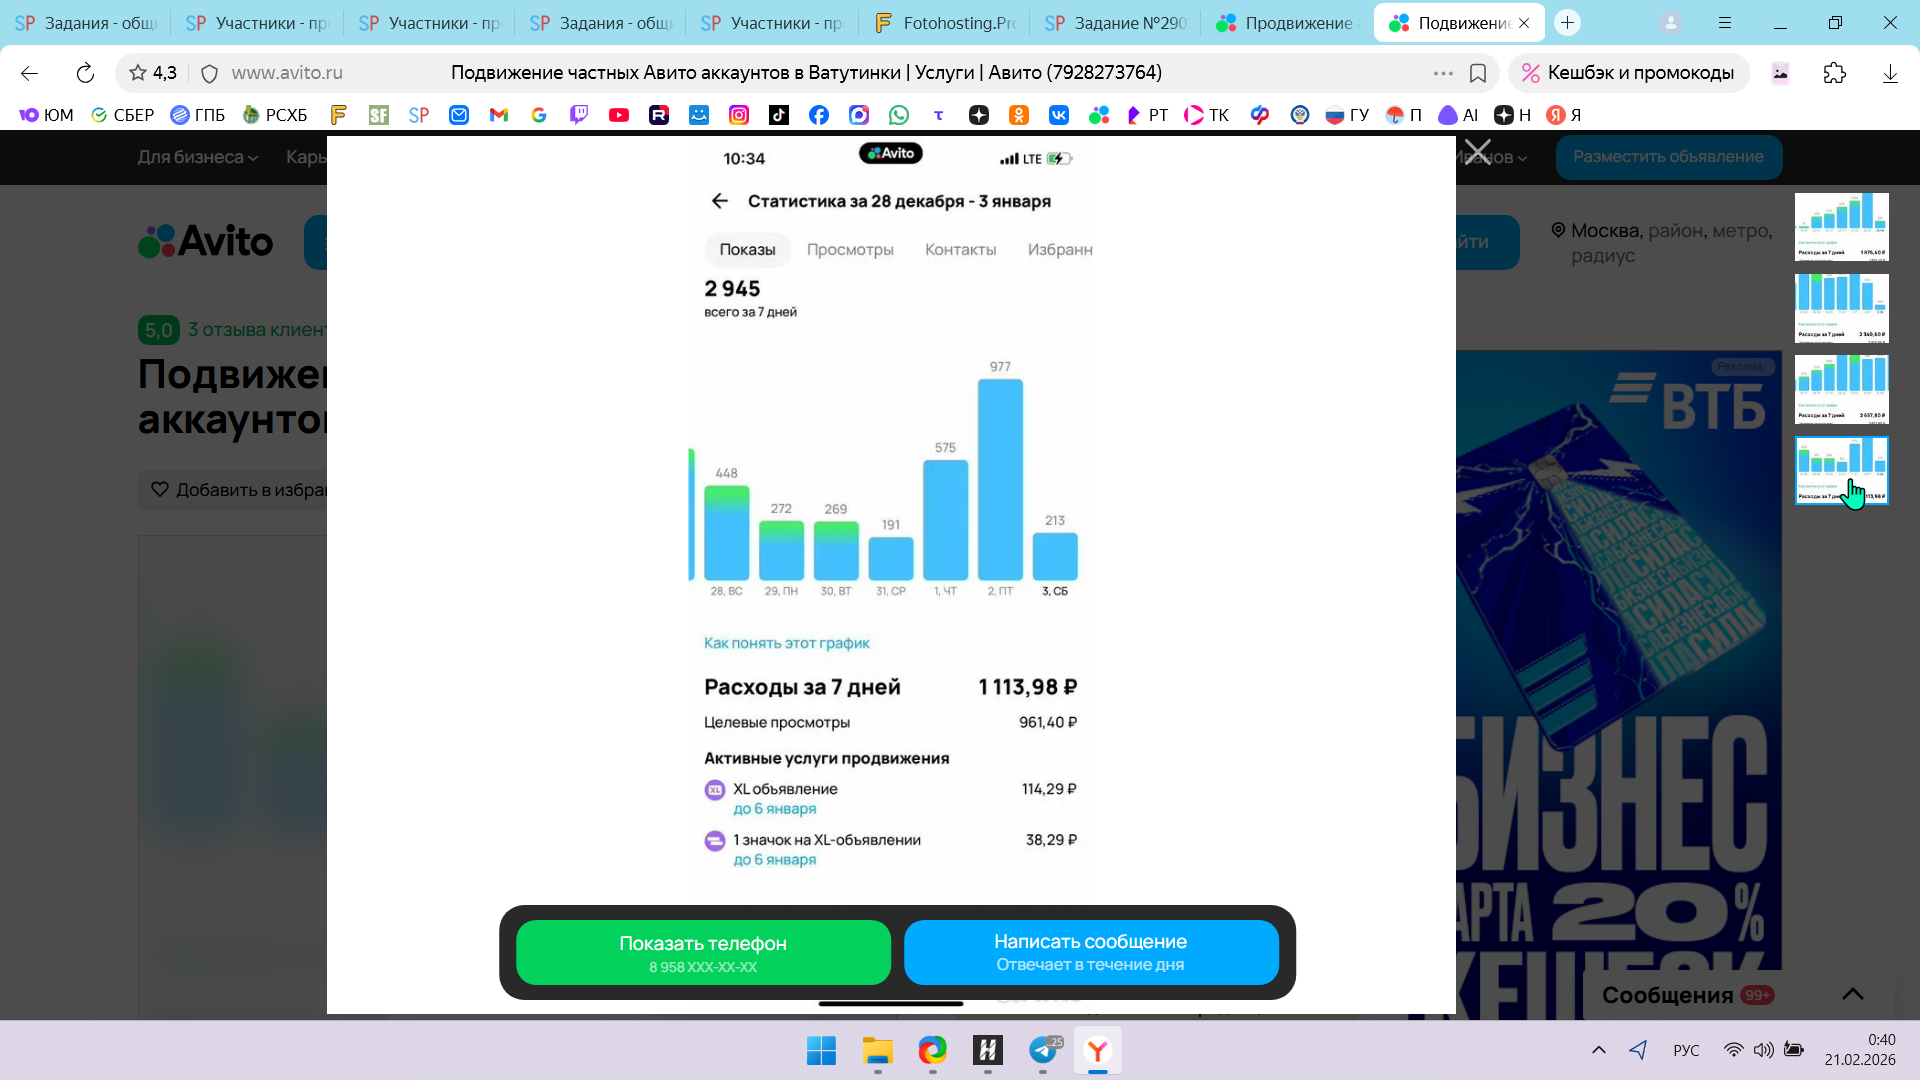
Task: Select the second gallery thumbnail
Action: coord(1841,308)
